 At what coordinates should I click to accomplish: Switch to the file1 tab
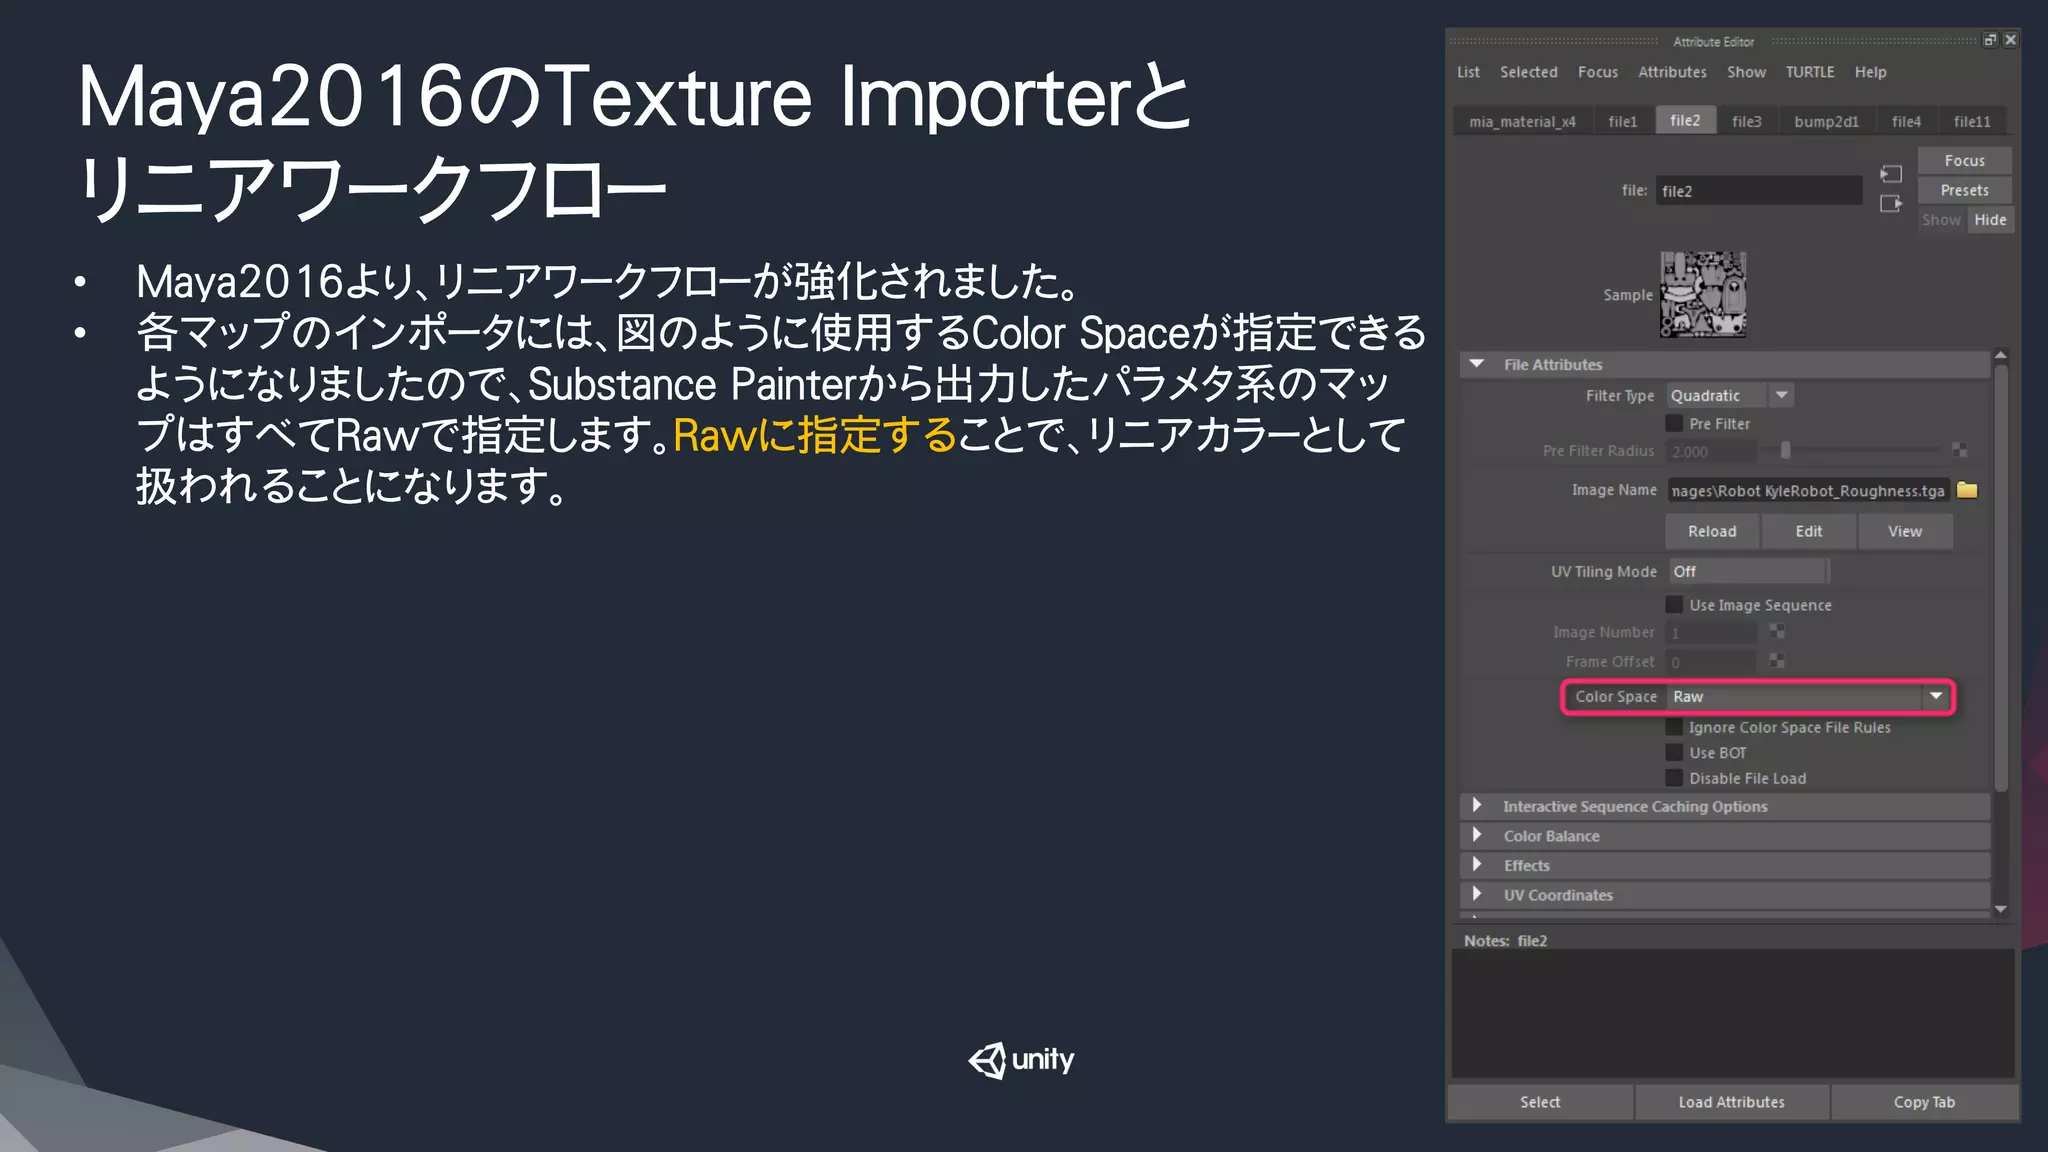[1623, 121]
